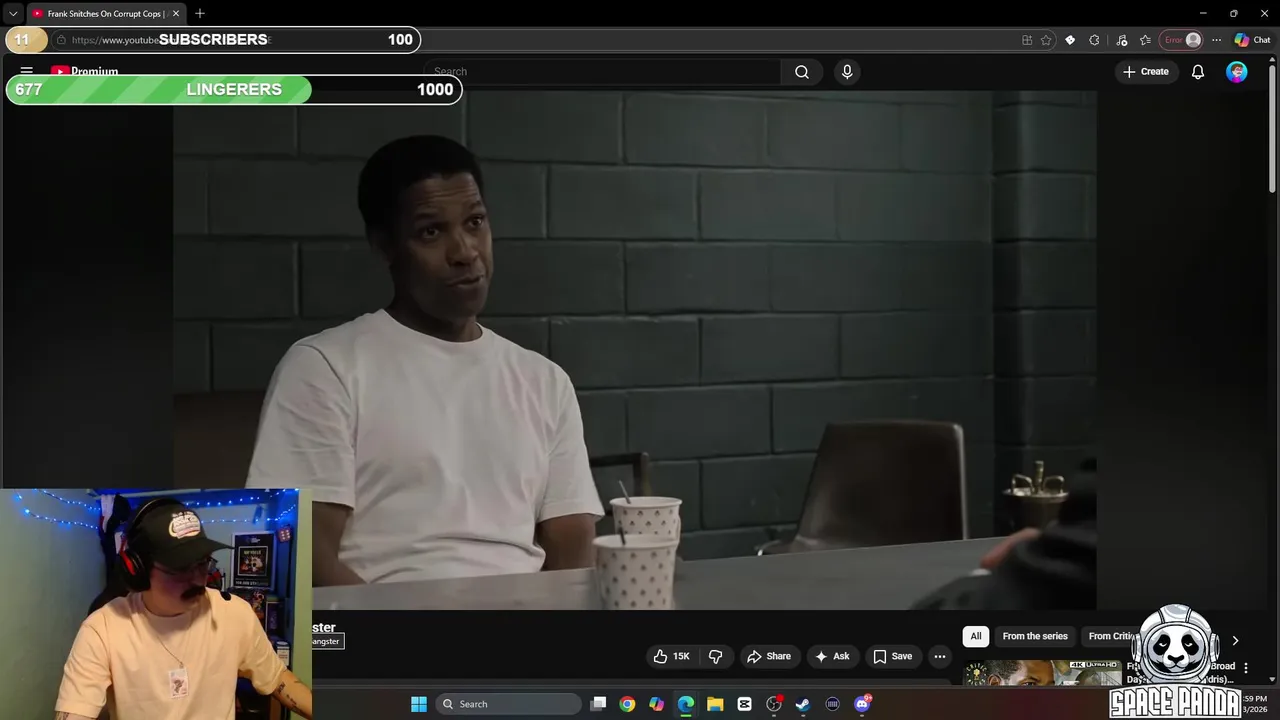Open YouTube notifications bell

(1198, 72)
